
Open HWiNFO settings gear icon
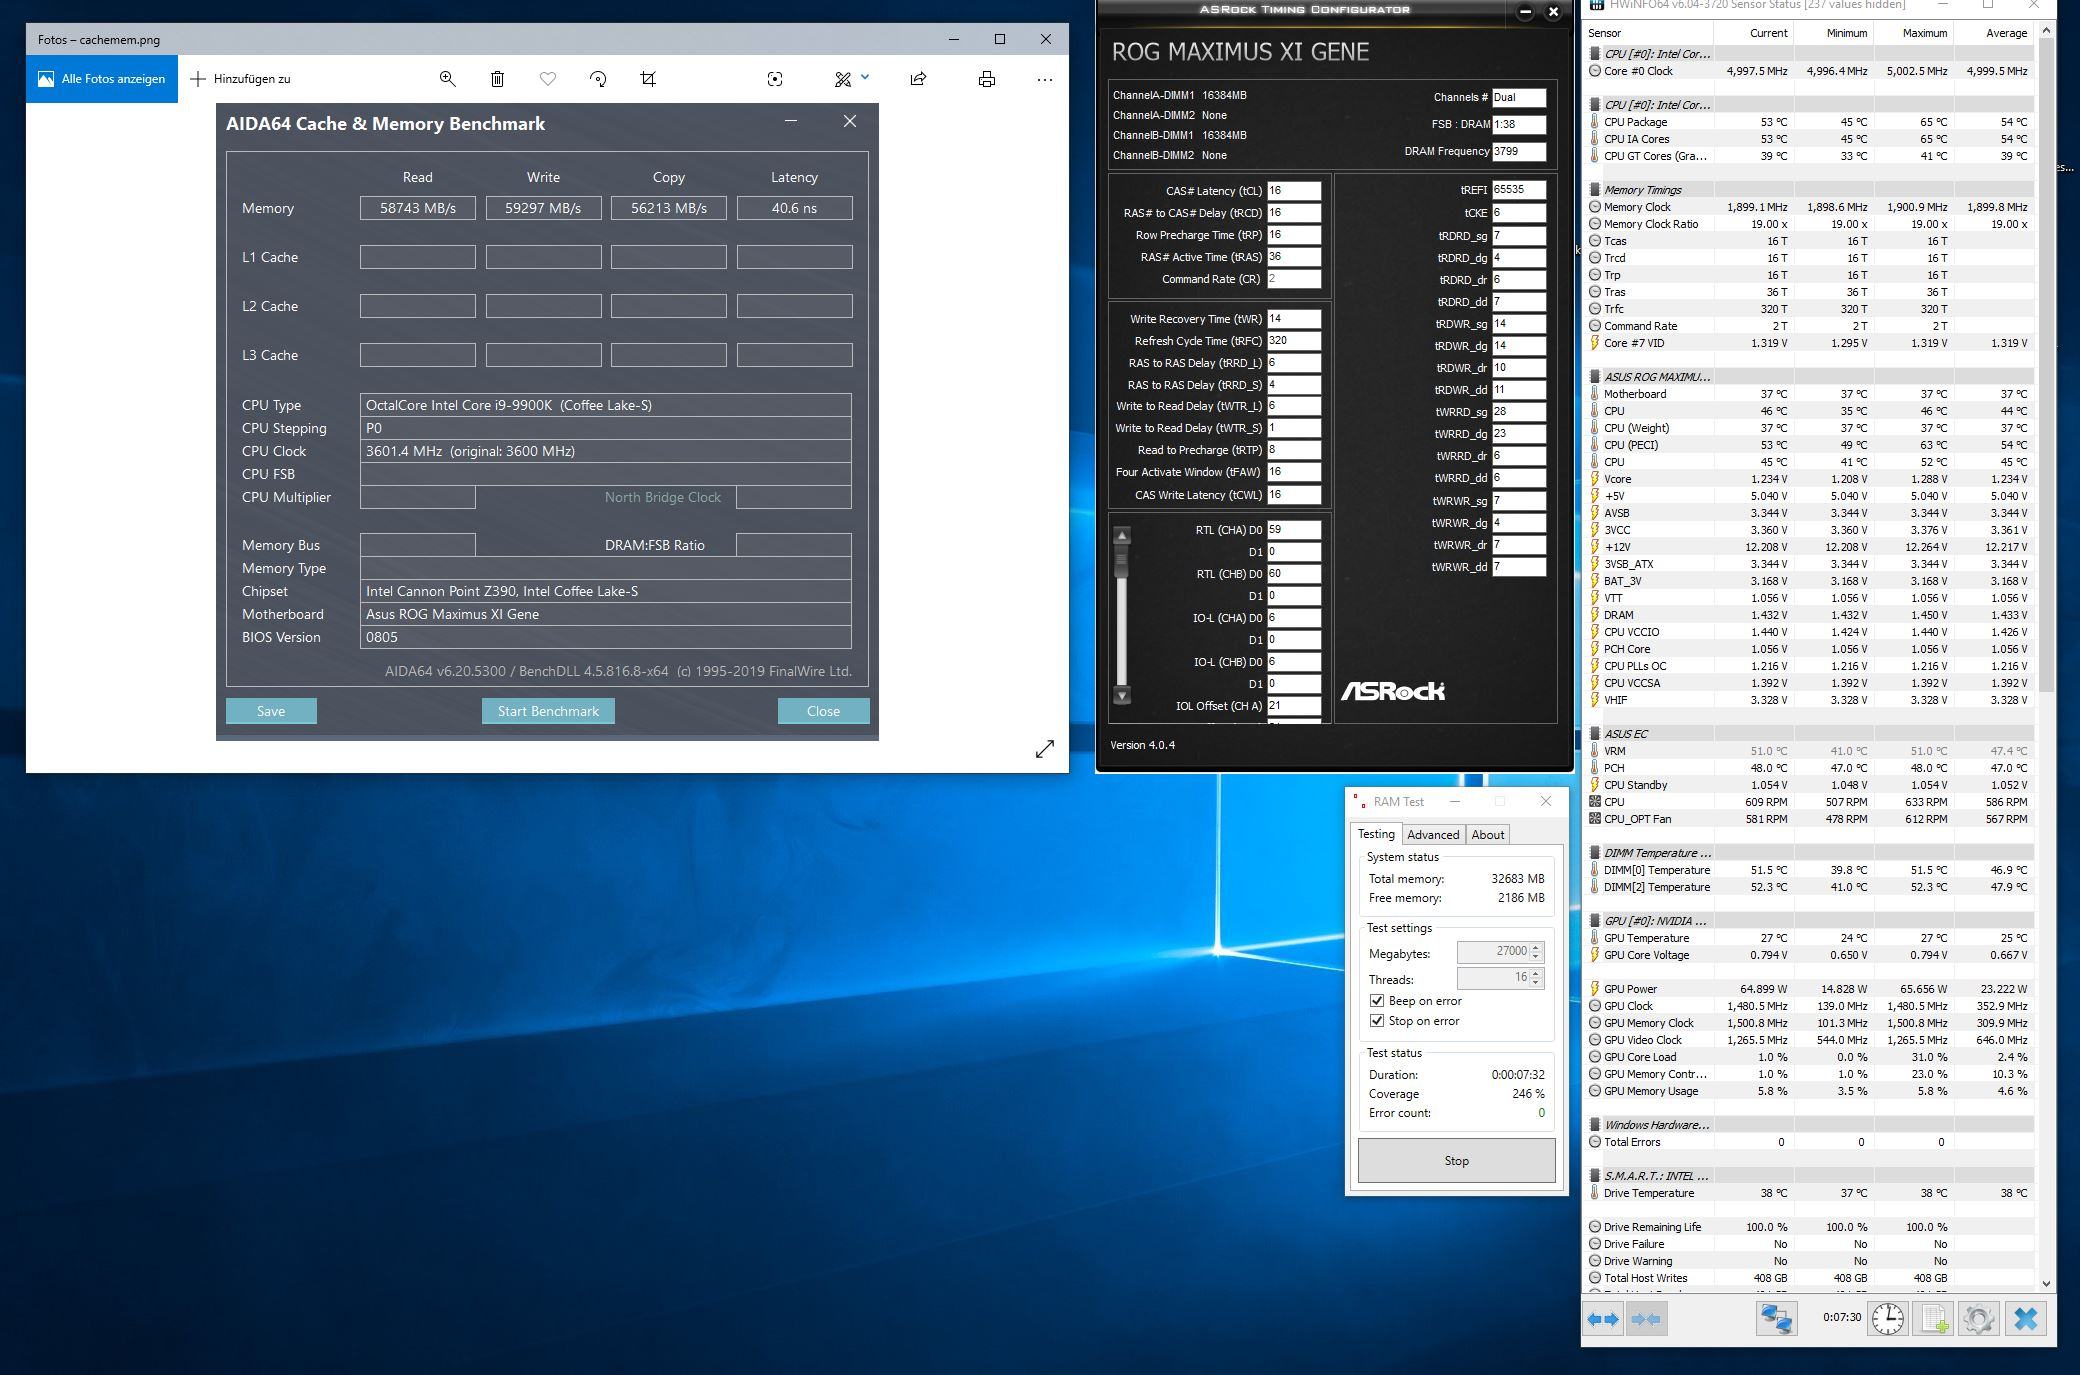[x=1978, y=1319]
